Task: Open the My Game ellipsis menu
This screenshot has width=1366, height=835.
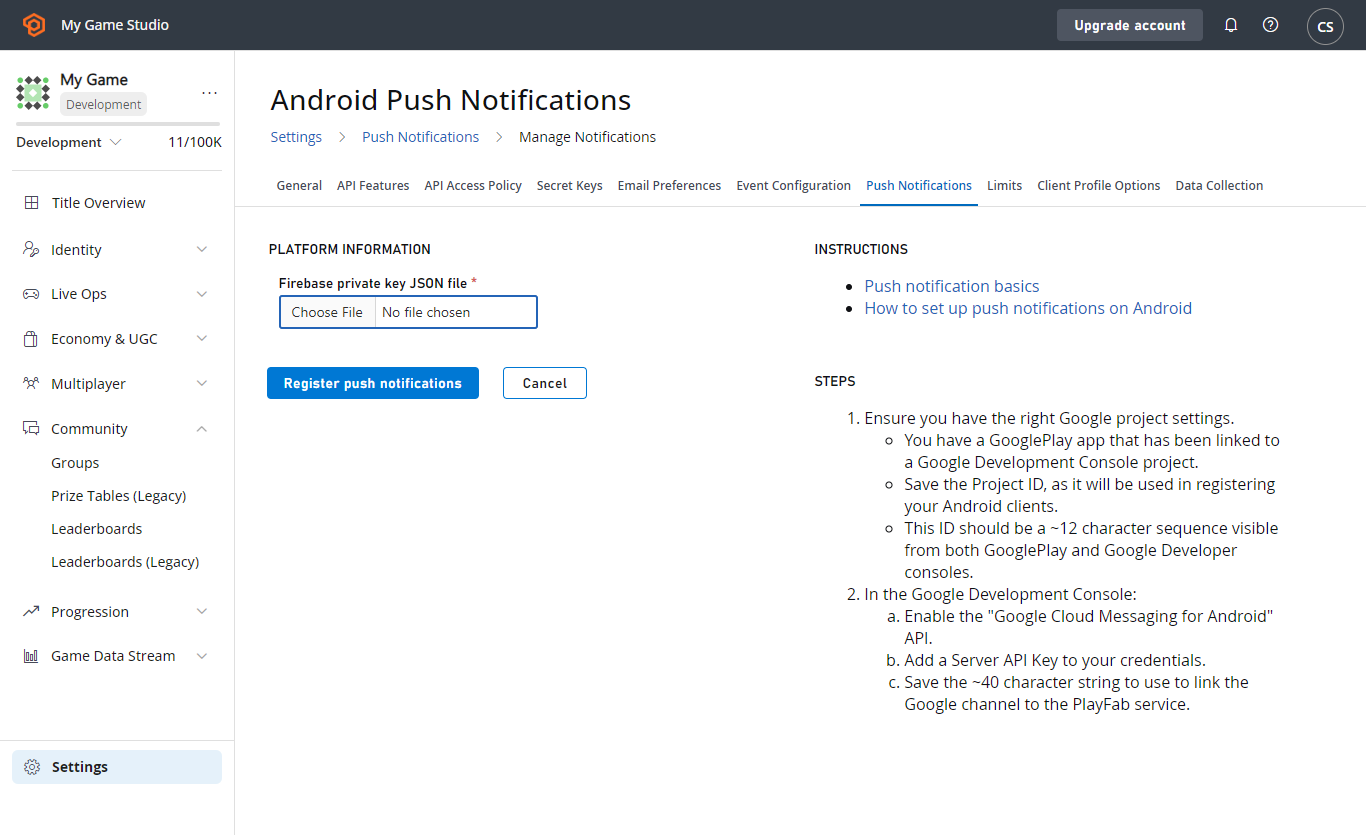Action: point(209,92)
